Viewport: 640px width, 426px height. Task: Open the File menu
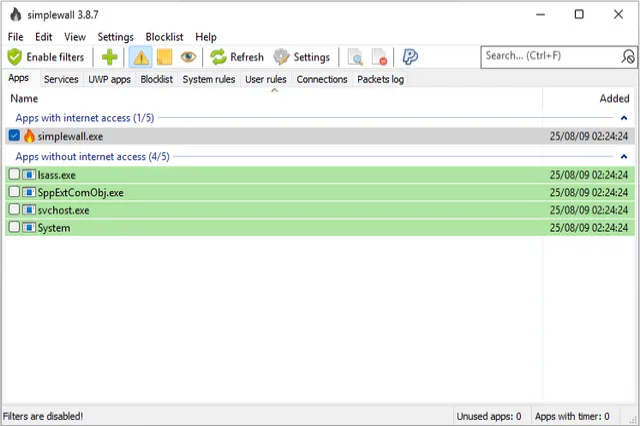coord(16,37)
